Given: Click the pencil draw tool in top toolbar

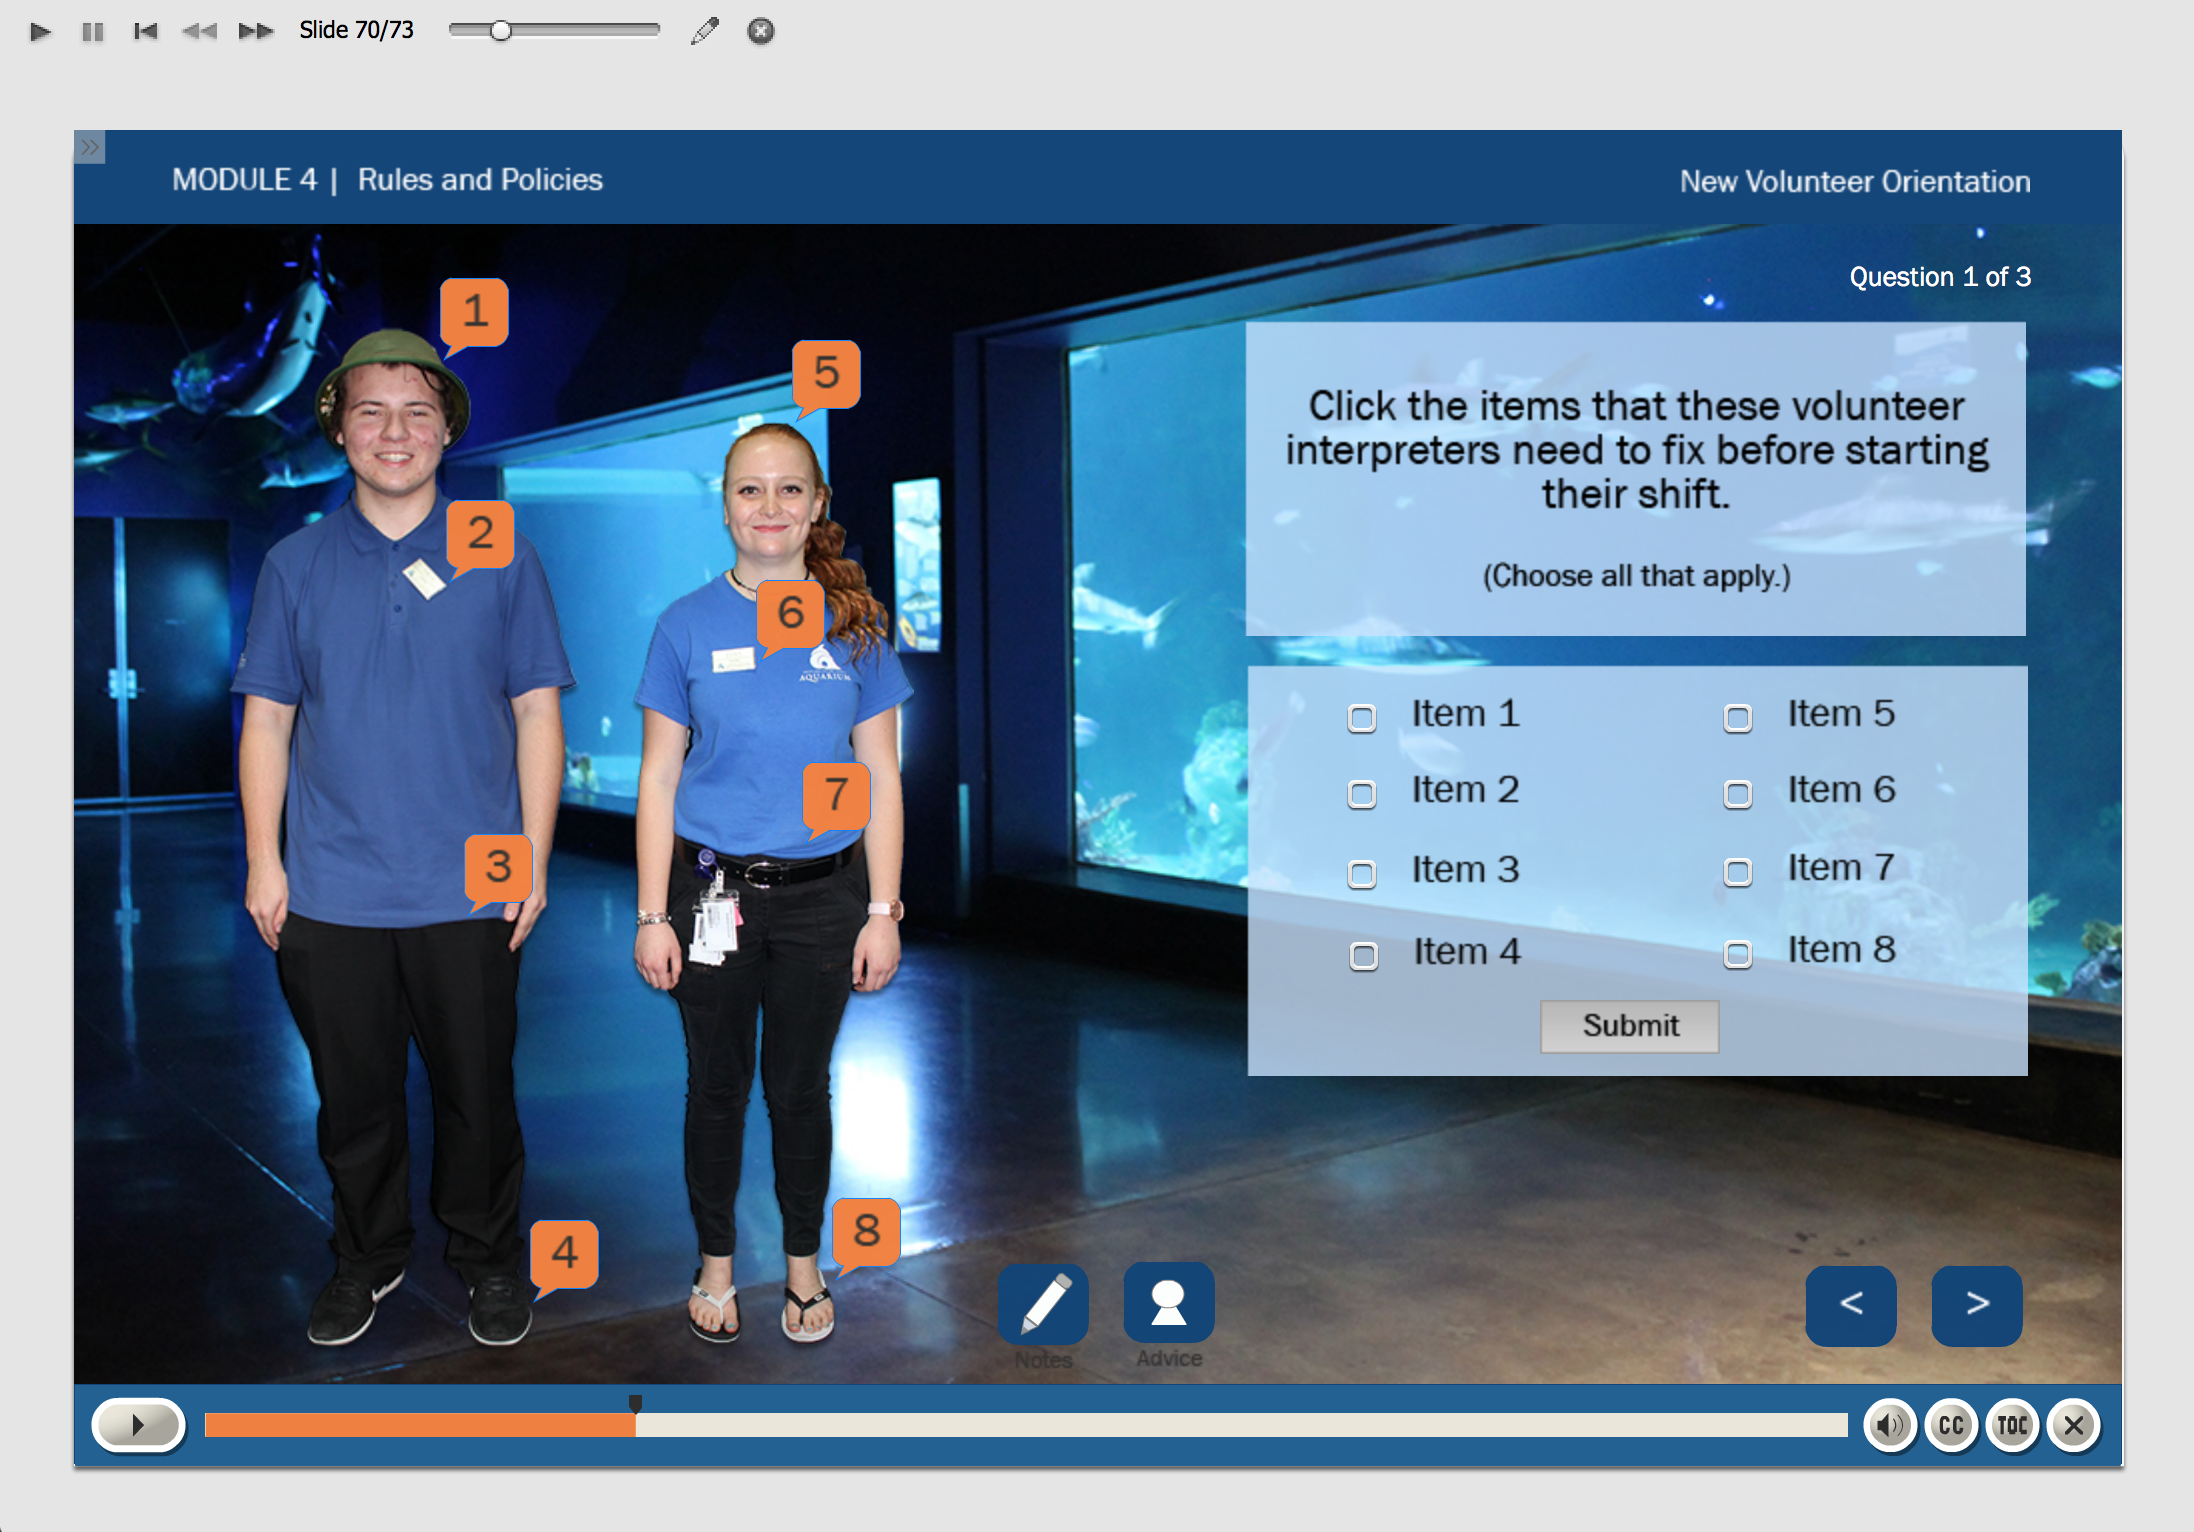Looking at the screenshot, I should (704, 31).
